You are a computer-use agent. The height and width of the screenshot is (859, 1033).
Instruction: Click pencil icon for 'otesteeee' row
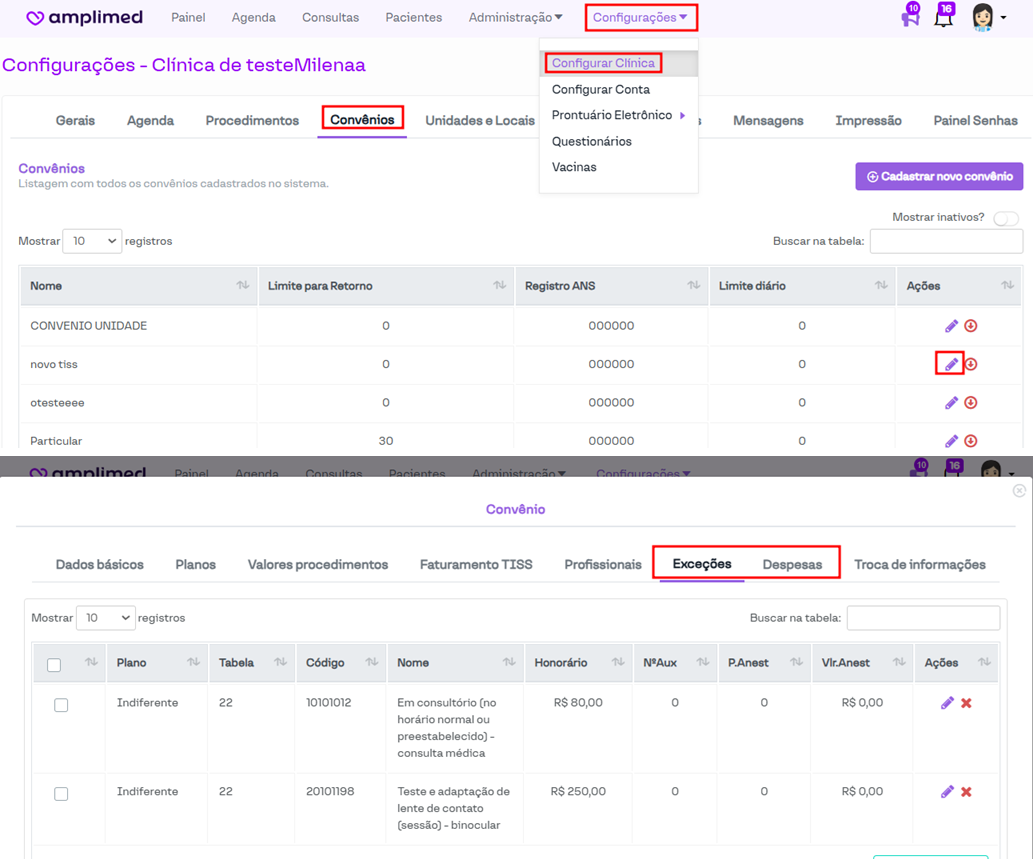[951, 403]
